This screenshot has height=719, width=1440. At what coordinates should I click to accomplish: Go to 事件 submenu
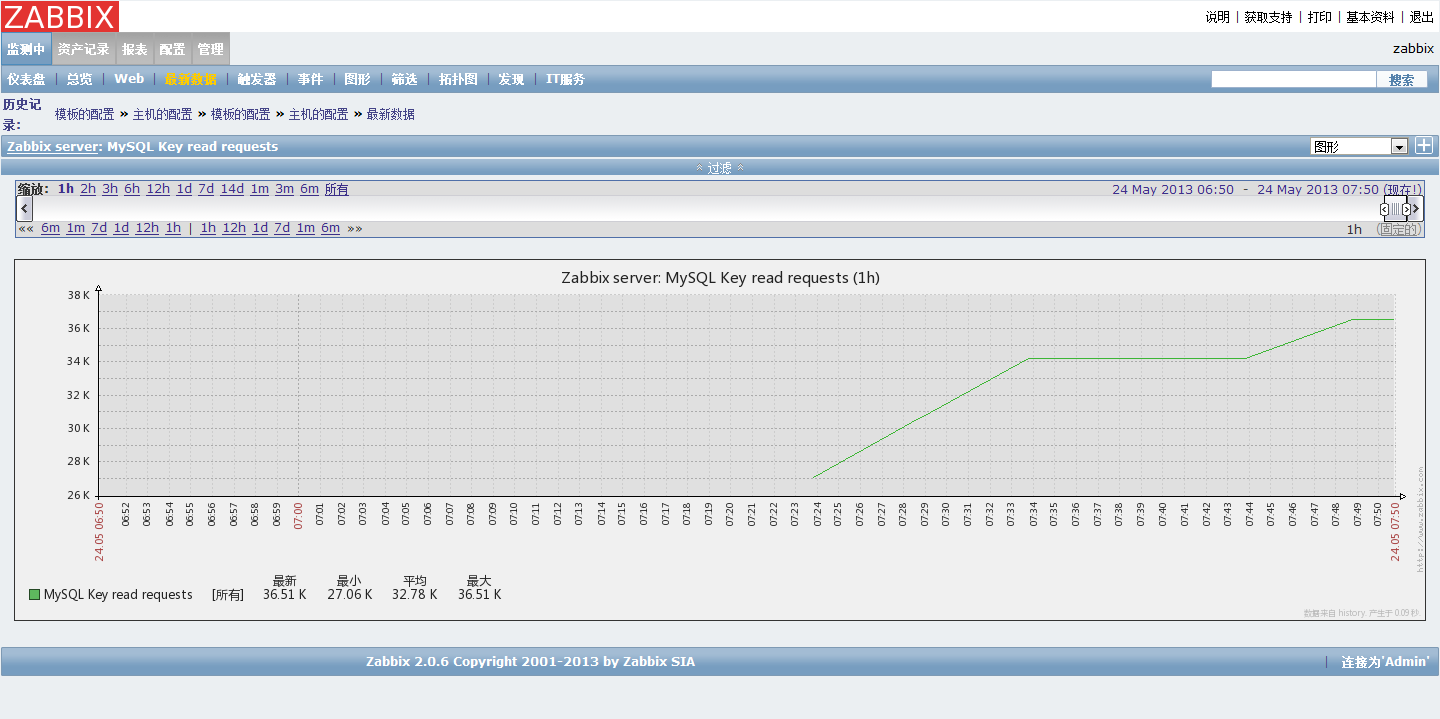310,79
